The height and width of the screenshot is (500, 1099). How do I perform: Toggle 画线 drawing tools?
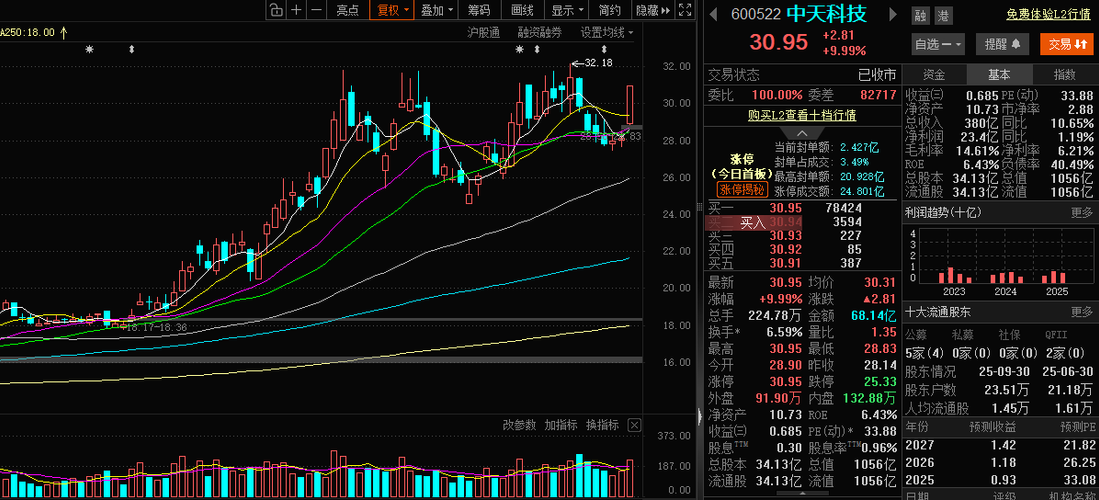[x=522, y=10]
